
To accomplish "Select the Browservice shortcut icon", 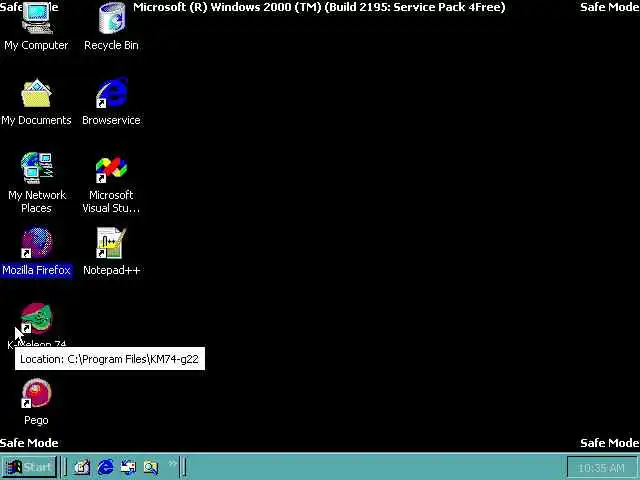I will coord(111,93).
